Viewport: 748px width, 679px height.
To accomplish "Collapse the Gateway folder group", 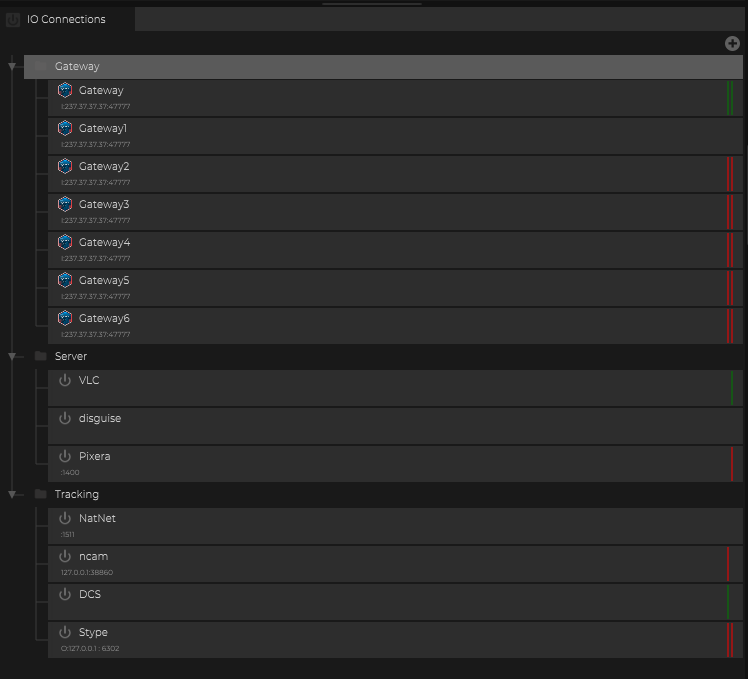I will (12, 67).
